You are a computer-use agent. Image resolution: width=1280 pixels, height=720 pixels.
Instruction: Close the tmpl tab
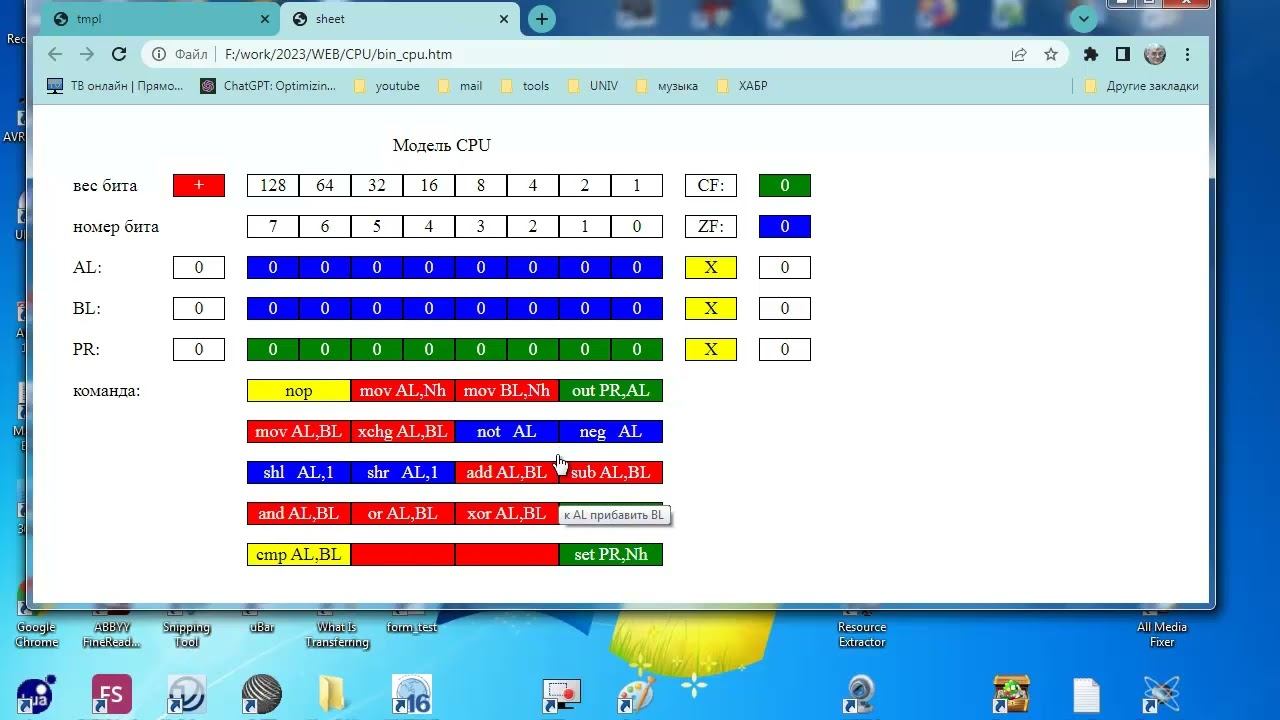266,19
